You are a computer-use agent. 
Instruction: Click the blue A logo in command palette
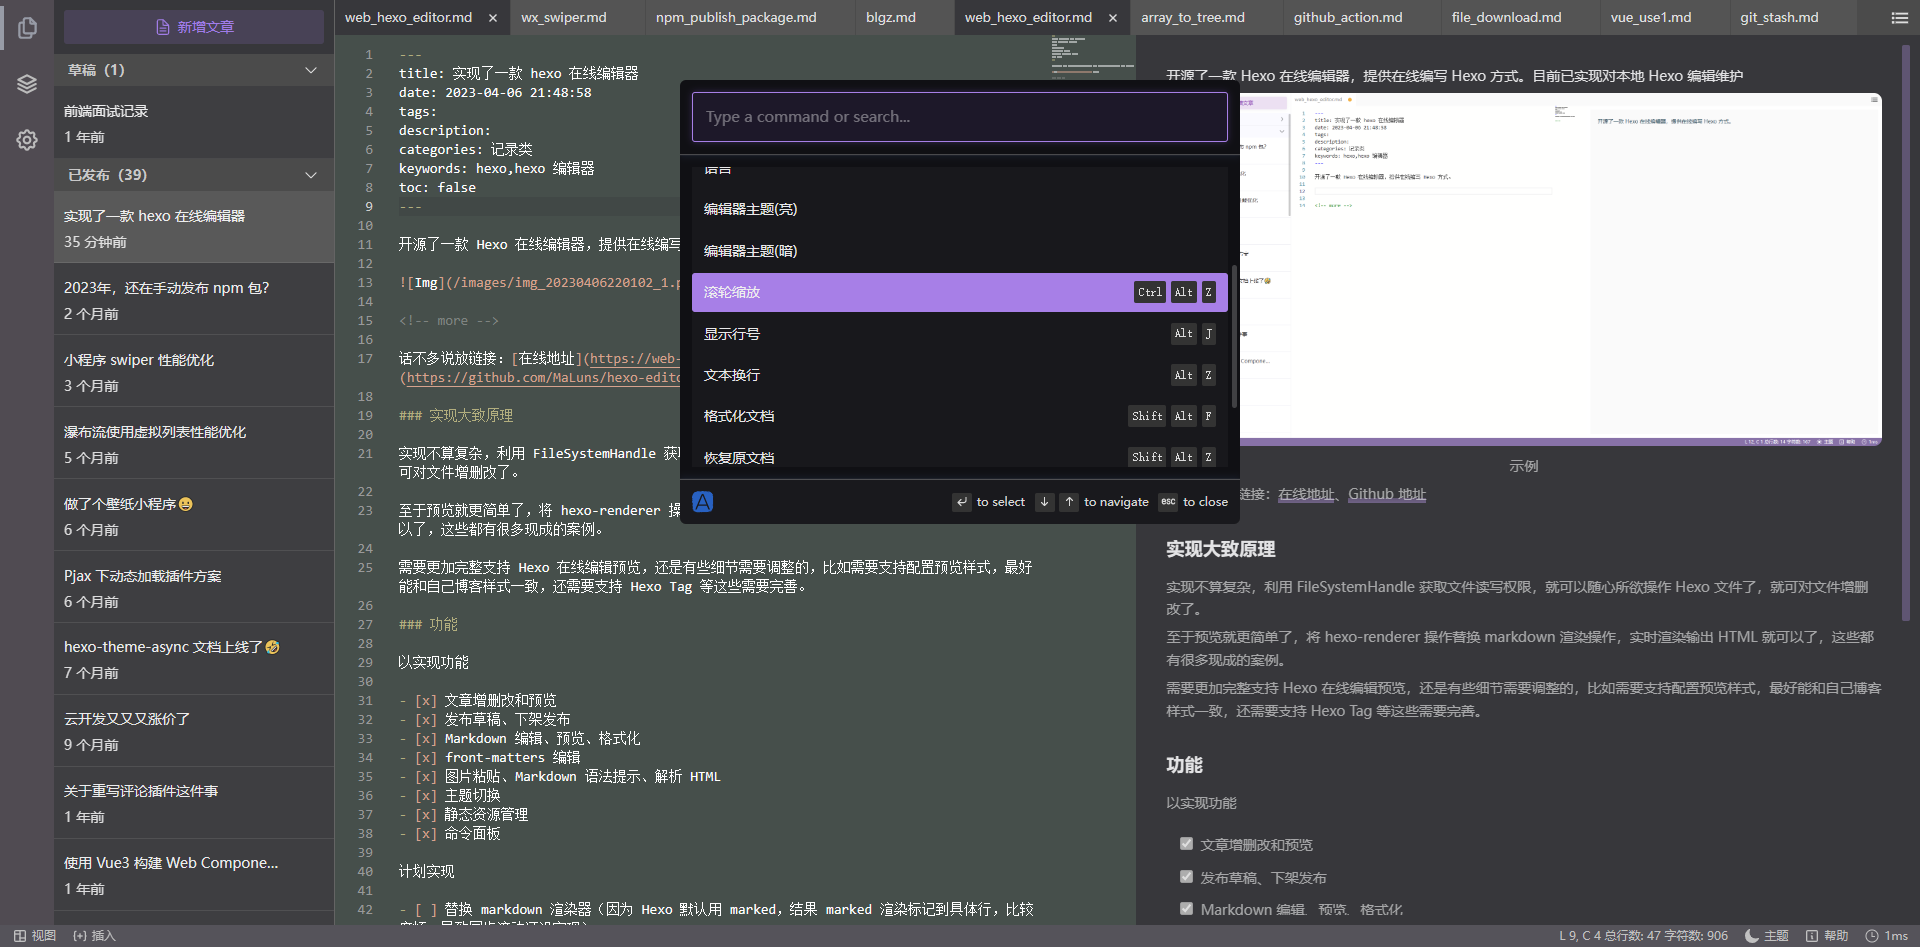(x=703, y=502)
